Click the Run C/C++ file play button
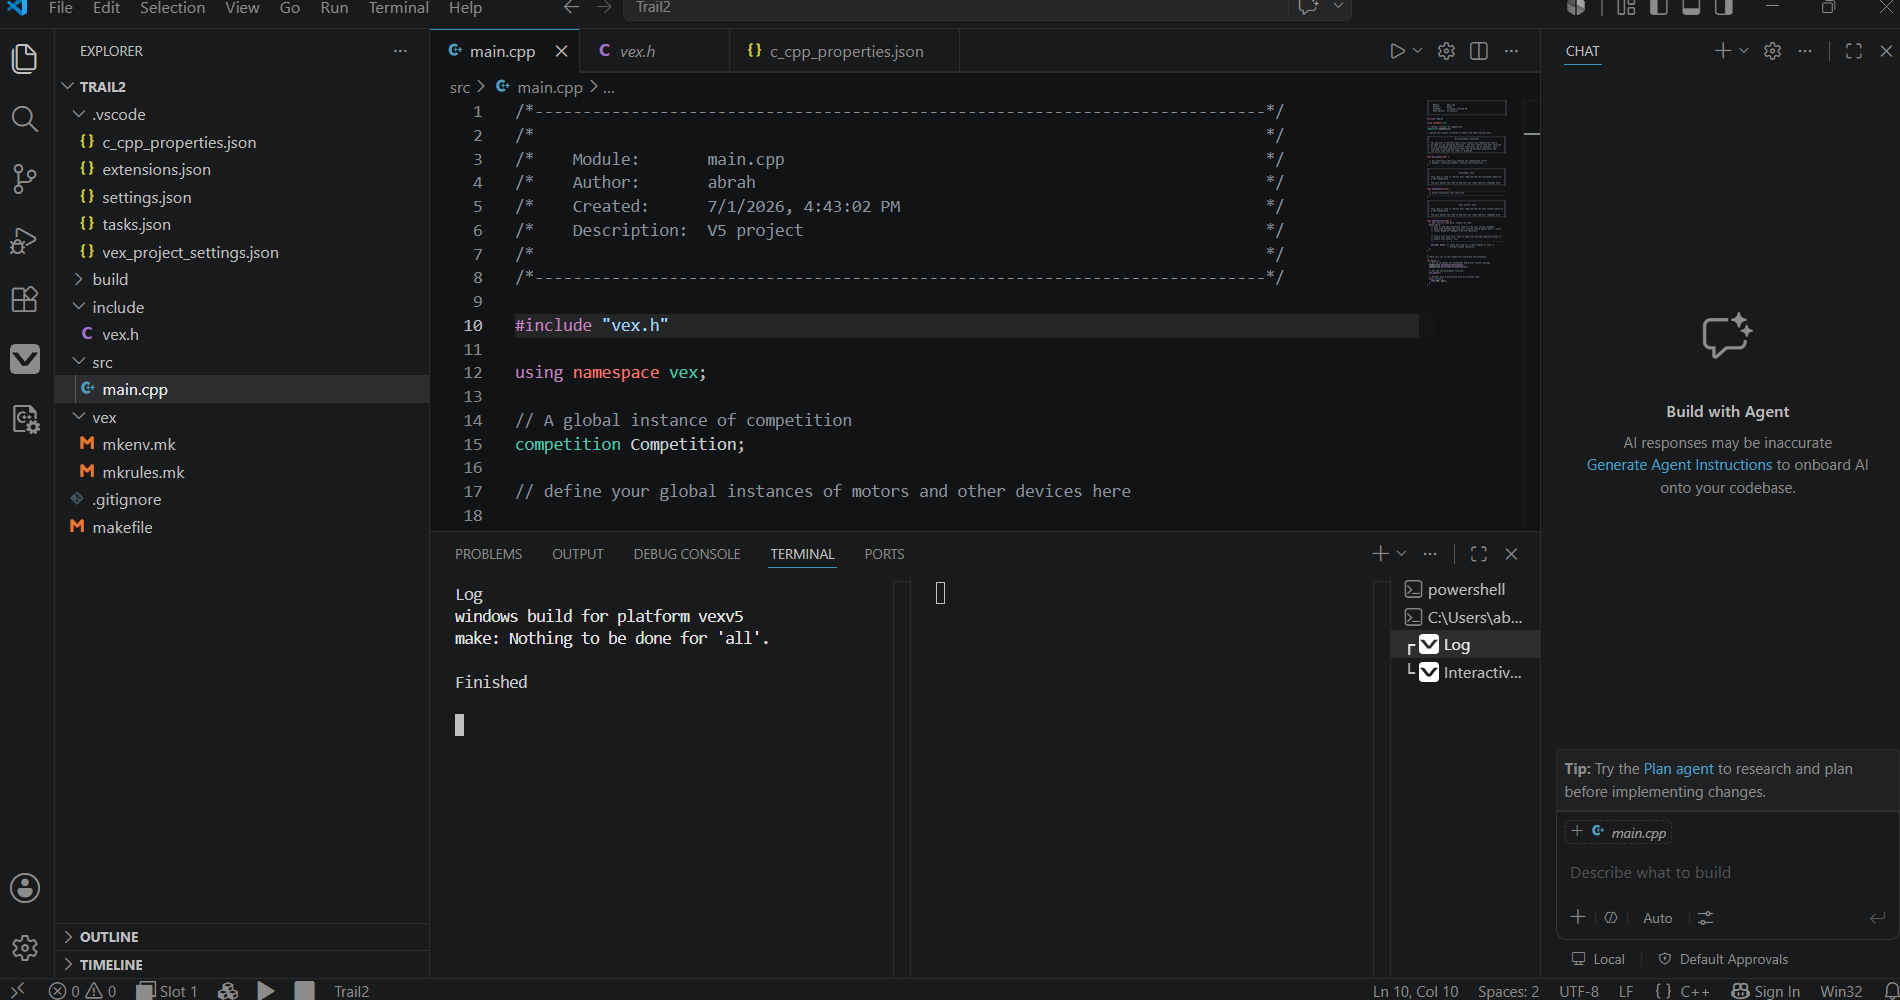Screen dimensions: 1900x1000 1397,51
